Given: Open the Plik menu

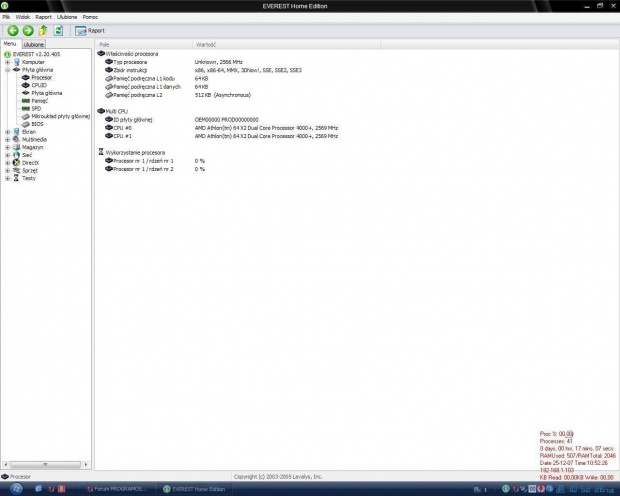Looking at the screenshot, I should [x=6, y=17].
